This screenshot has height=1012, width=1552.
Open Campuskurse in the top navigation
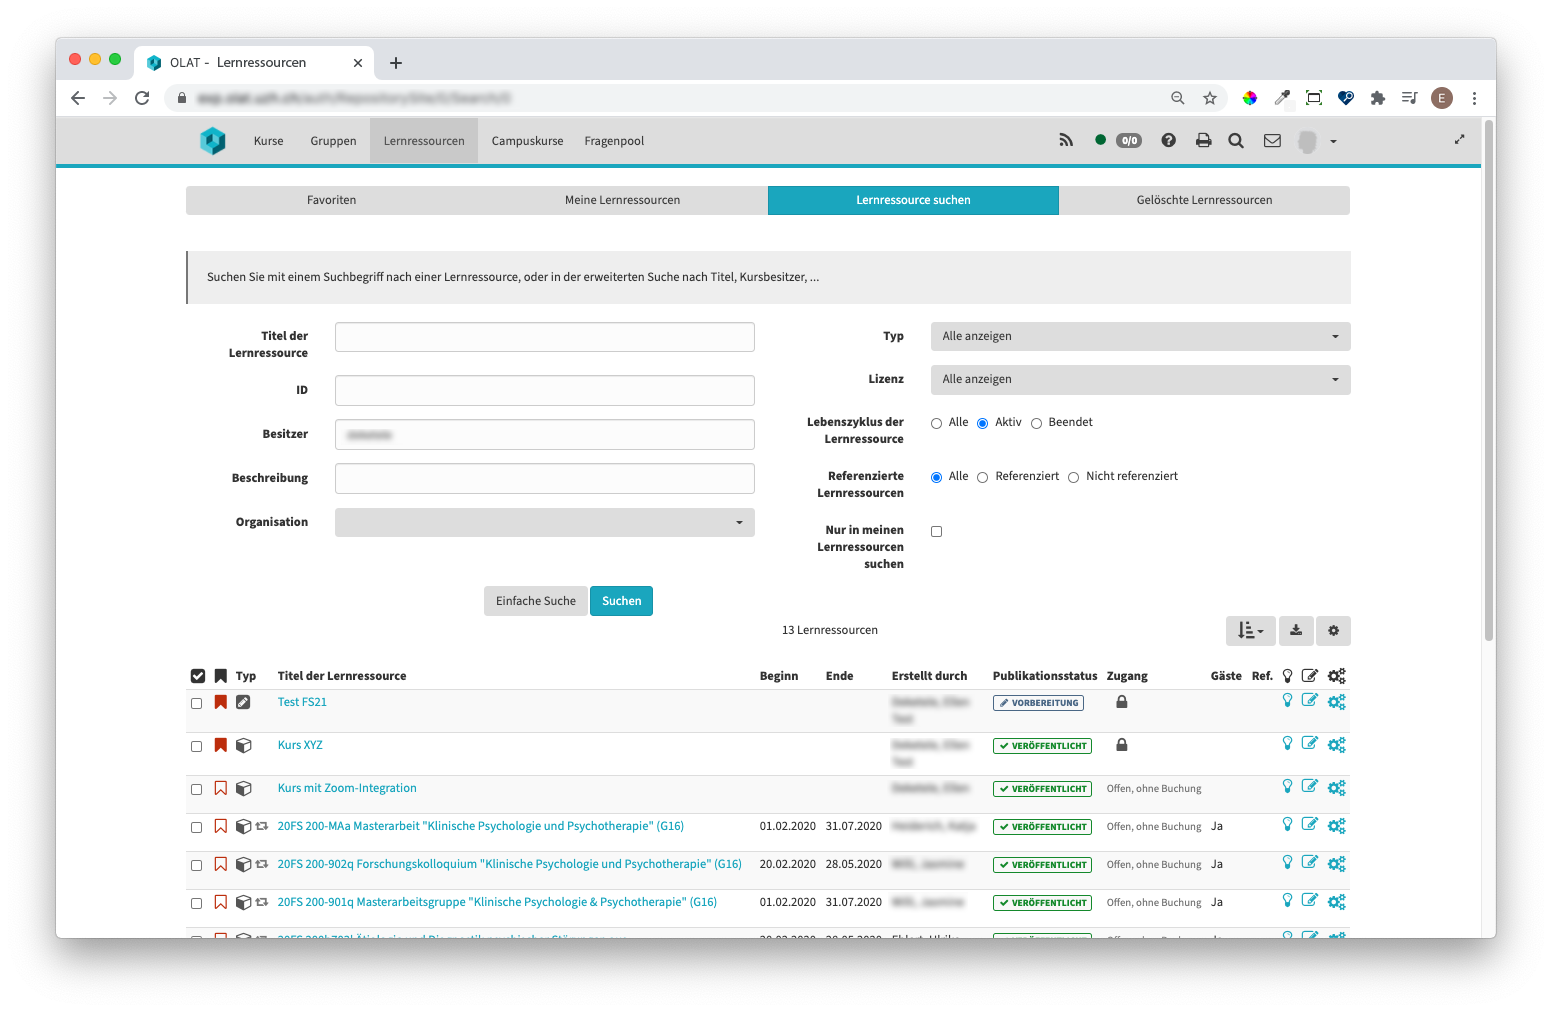[527, 141]
